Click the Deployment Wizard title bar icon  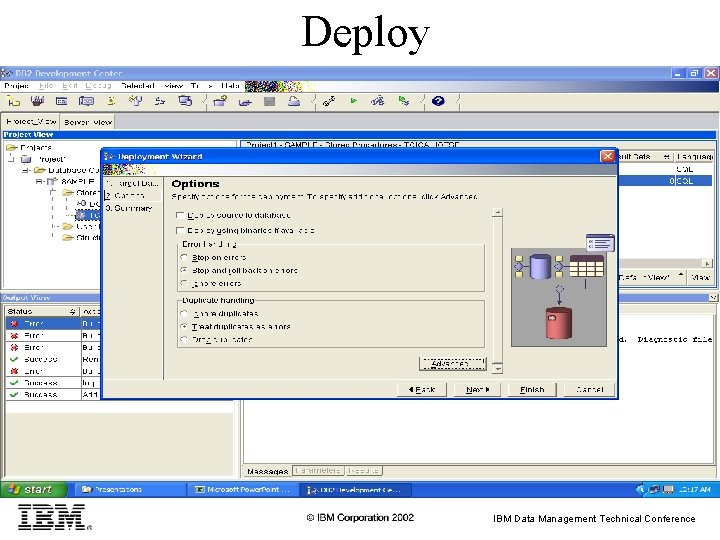109,157
